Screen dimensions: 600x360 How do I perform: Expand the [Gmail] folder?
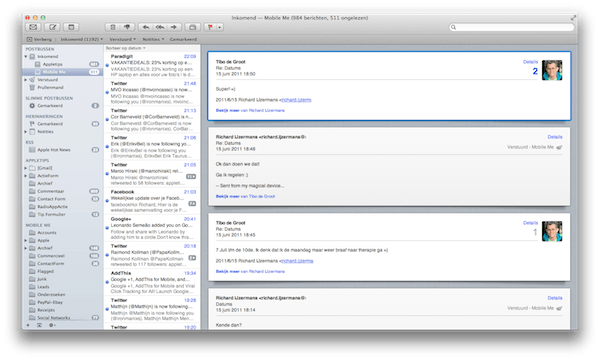click(26, 168)
